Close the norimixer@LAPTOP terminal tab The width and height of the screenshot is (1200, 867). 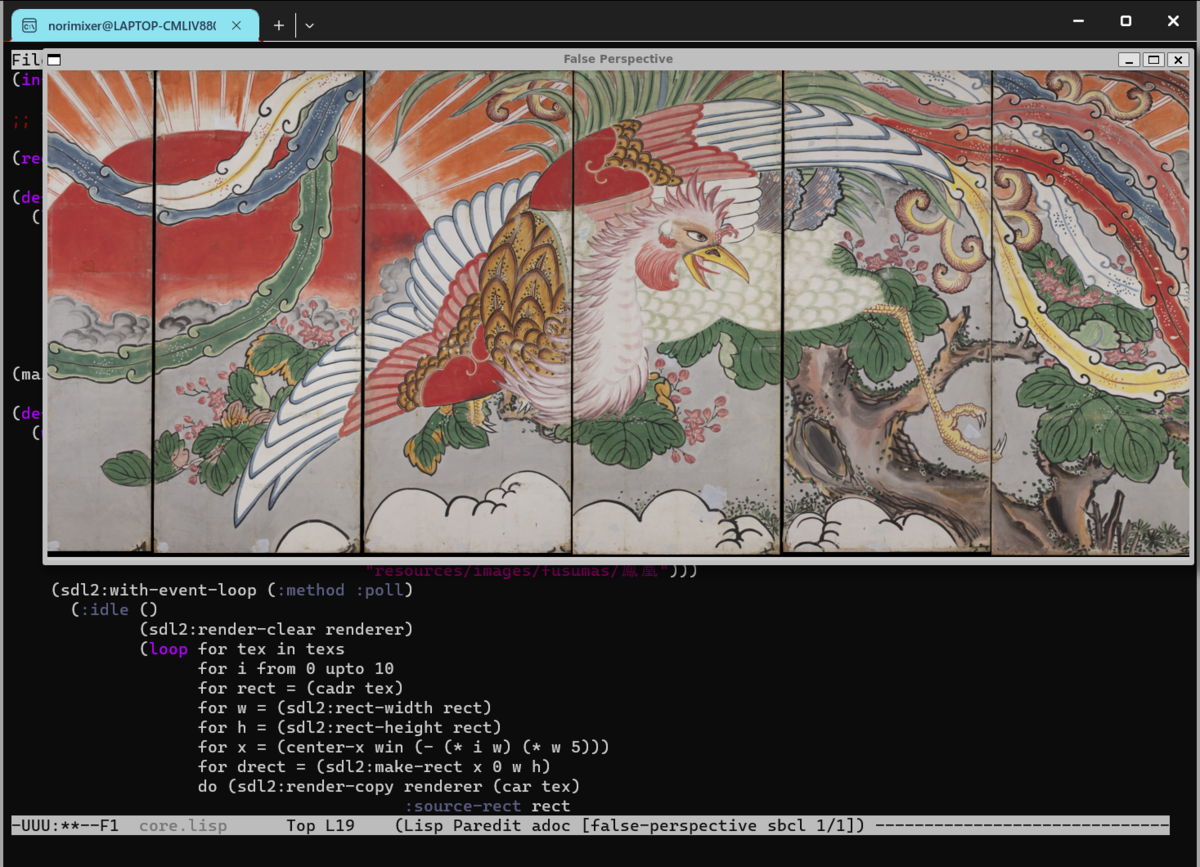(237, 25)
